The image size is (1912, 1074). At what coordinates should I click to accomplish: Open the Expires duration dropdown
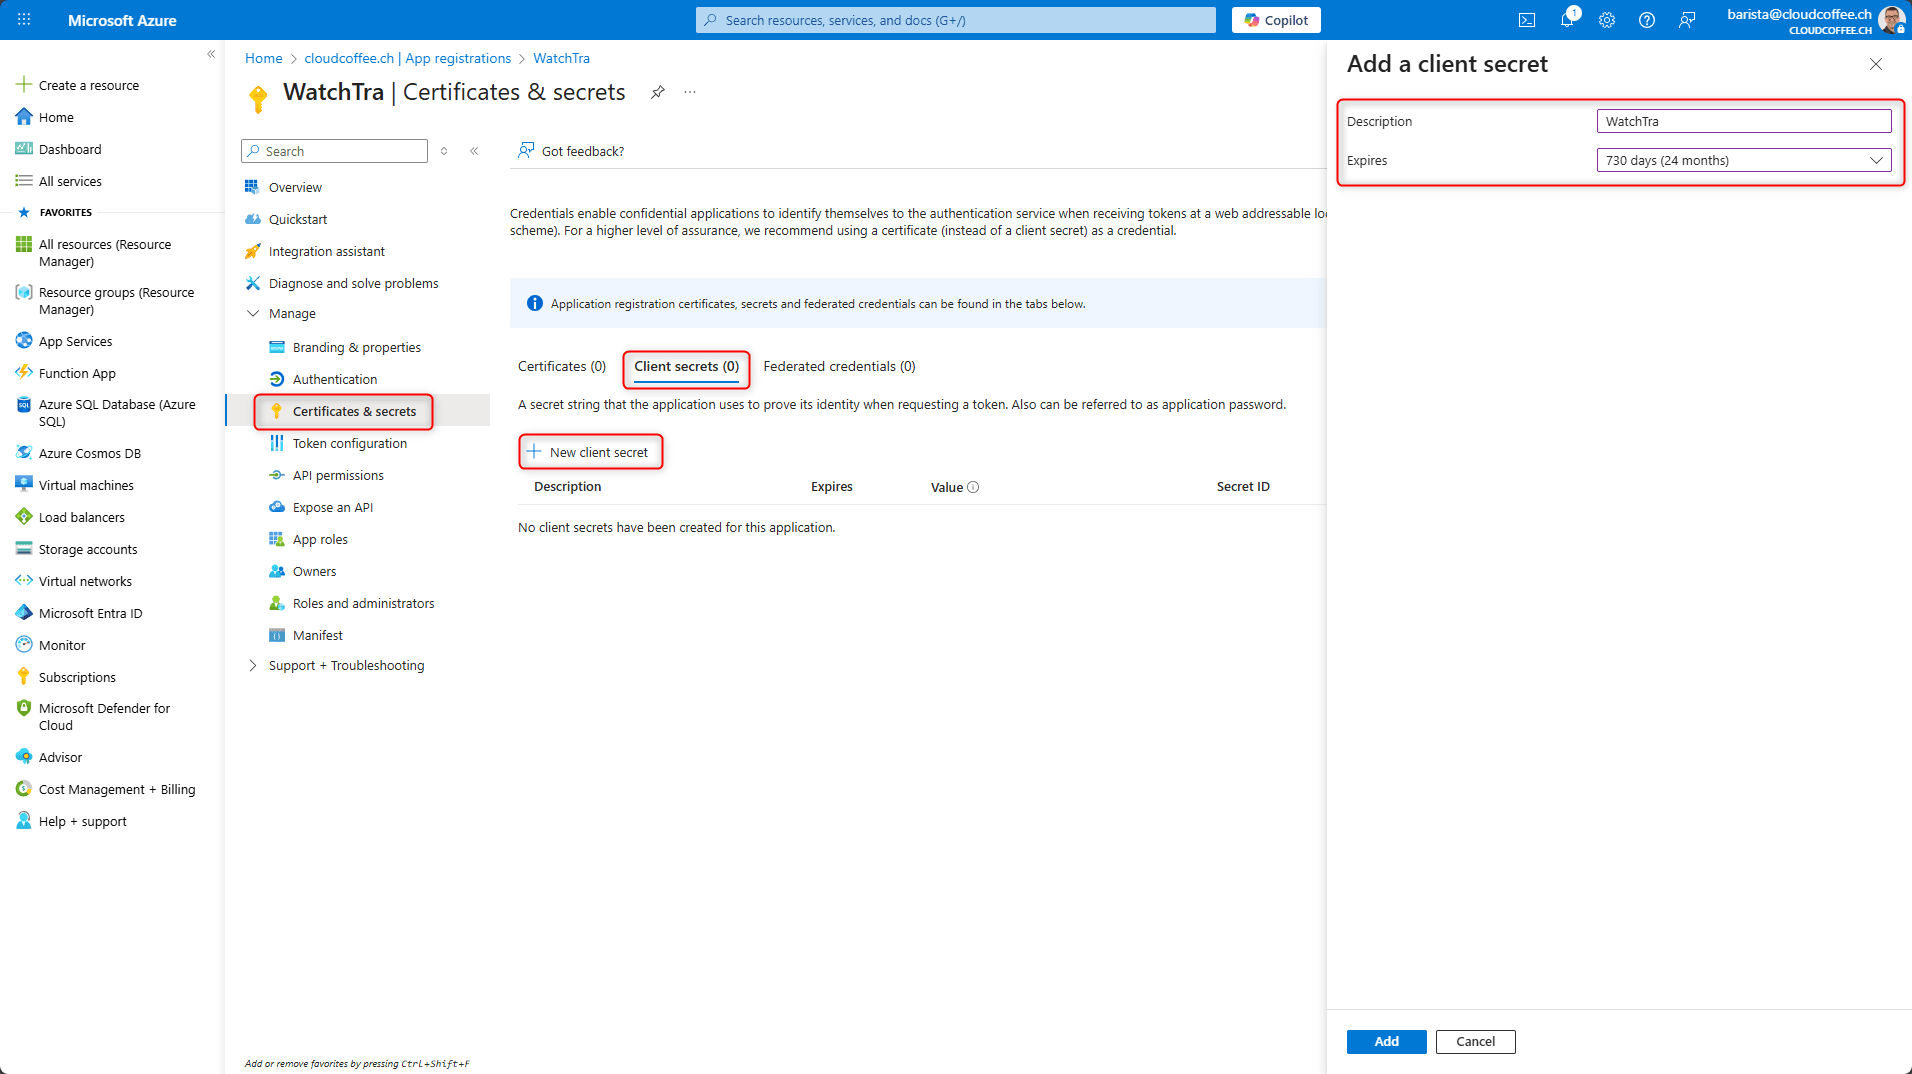1743,160
